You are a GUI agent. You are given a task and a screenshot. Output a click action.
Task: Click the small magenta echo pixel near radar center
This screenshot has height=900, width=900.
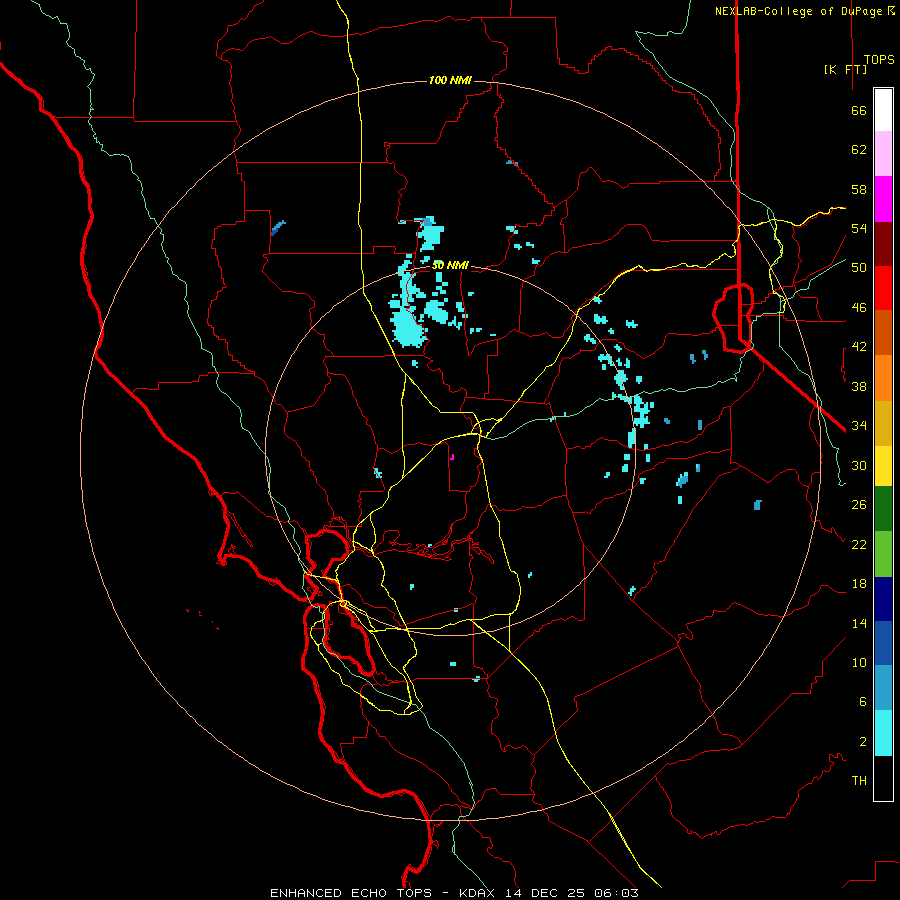click(x=452, y=457)
